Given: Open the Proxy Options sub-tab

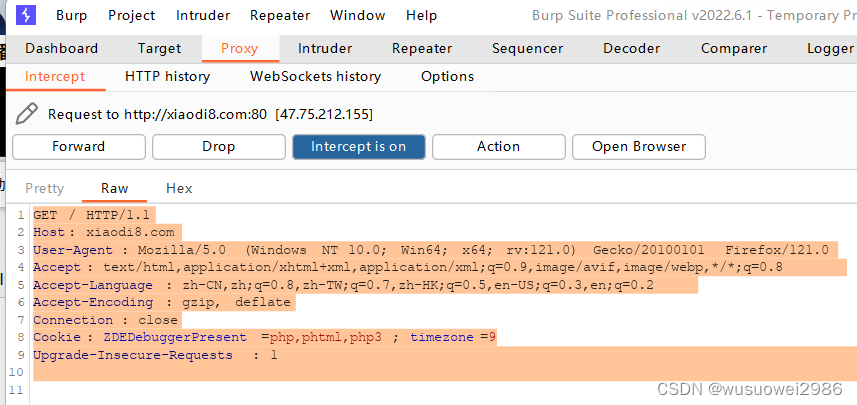Looking at the screenshot, I should coord(447,76).
